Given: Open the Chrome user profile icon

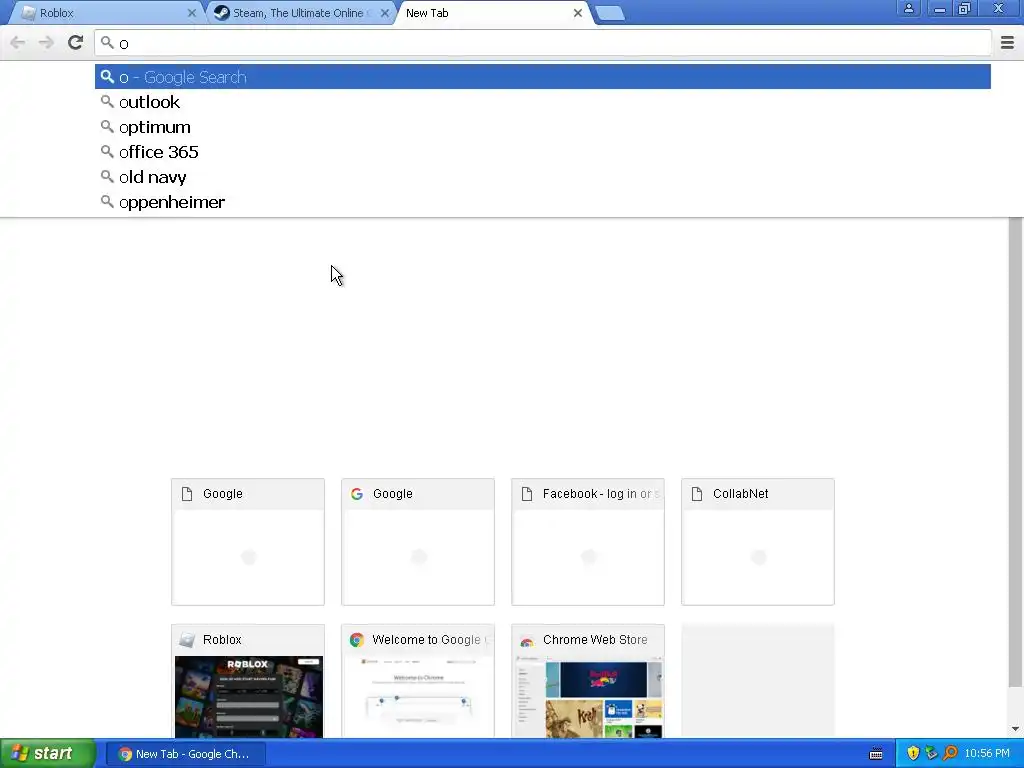Looking at the screenshot, I should point(908,8).
